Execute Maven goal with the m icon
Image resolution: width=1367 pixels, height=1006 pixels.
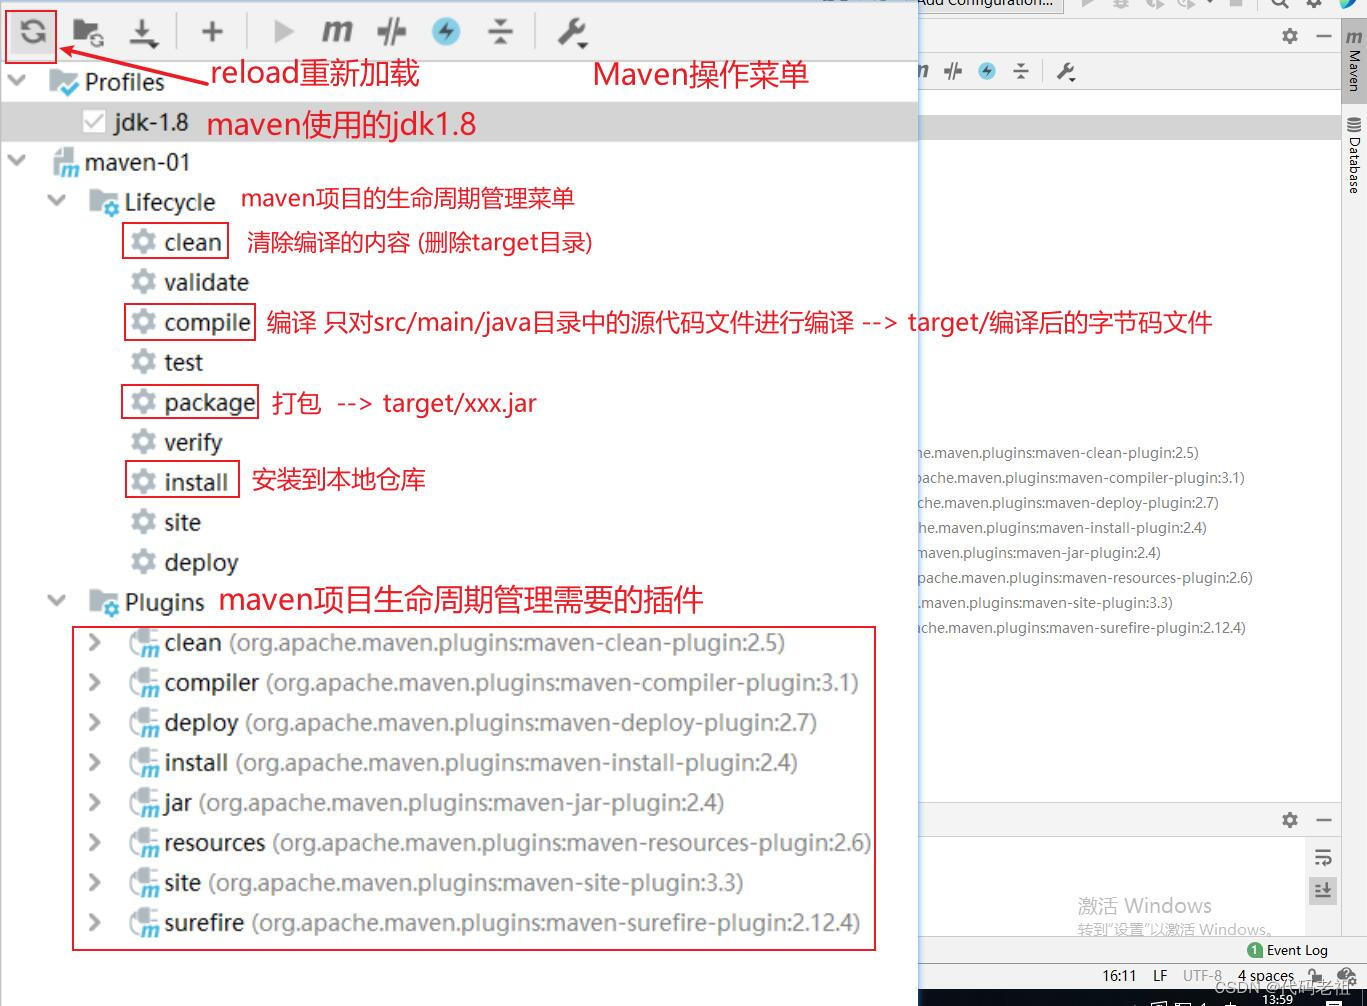coord(337,31)
